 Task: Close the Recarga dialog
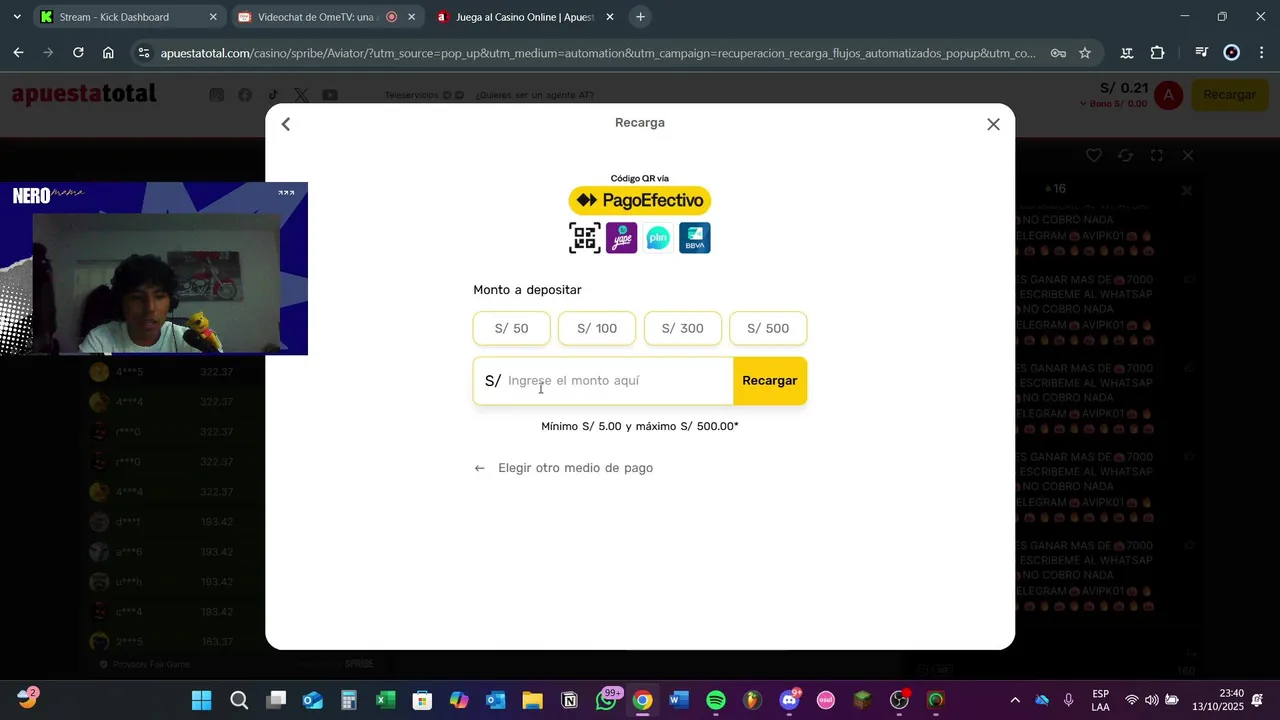coord(993,124)
